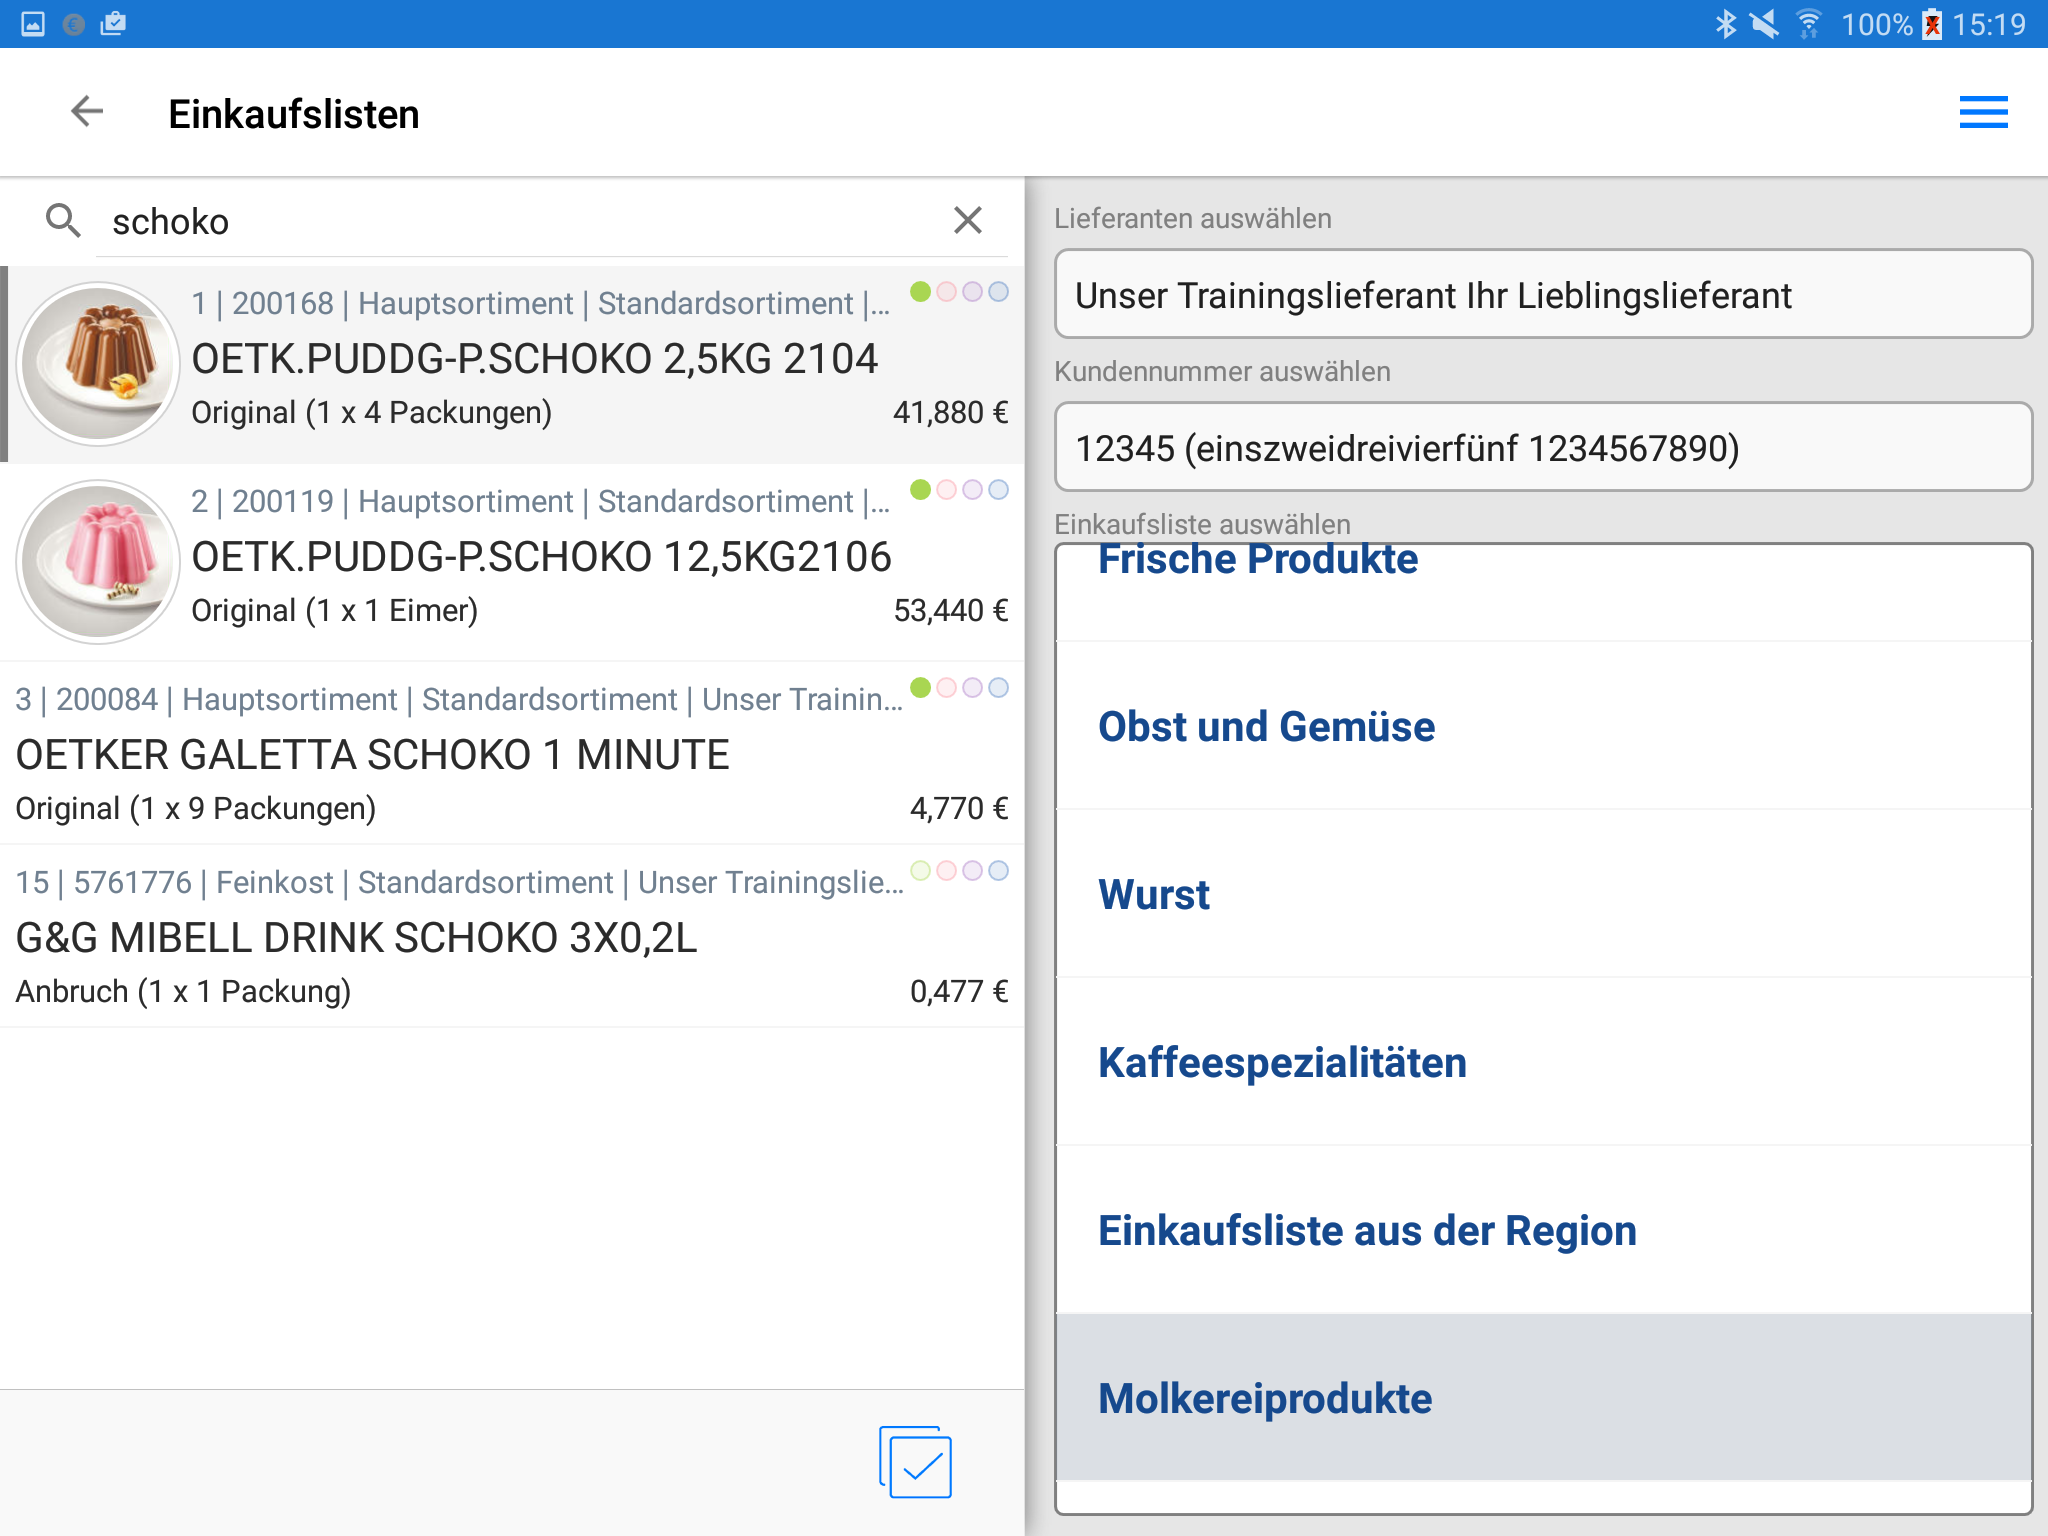Viewport: 2048px width, 1536px height.
Task: Clear the schoko search text
Action: (x=967, y=220)
